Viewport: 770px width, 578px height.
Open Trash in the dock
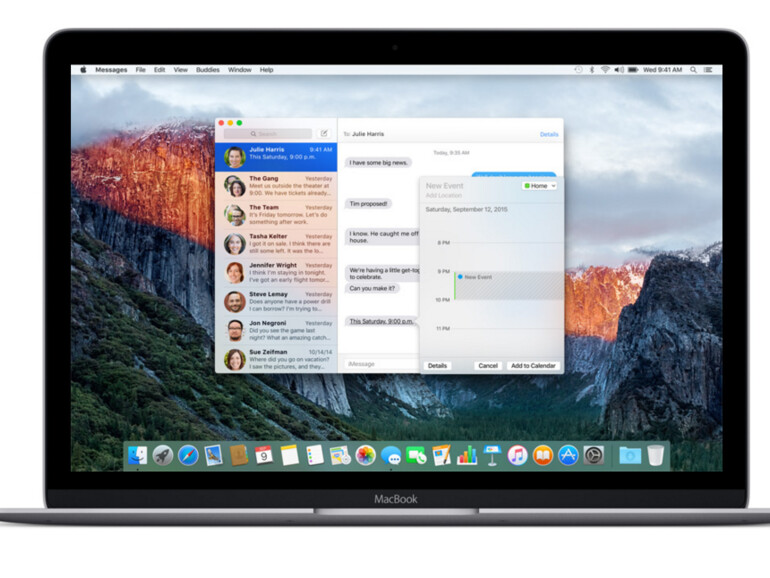[x=656, y=455]
